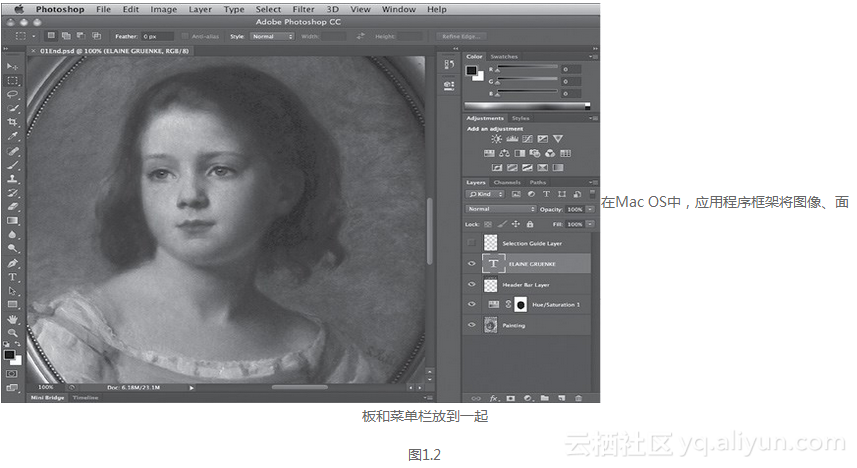Select the Spot Healing Brush tool
Screen dimensions: 857x468
click(12, 151)
